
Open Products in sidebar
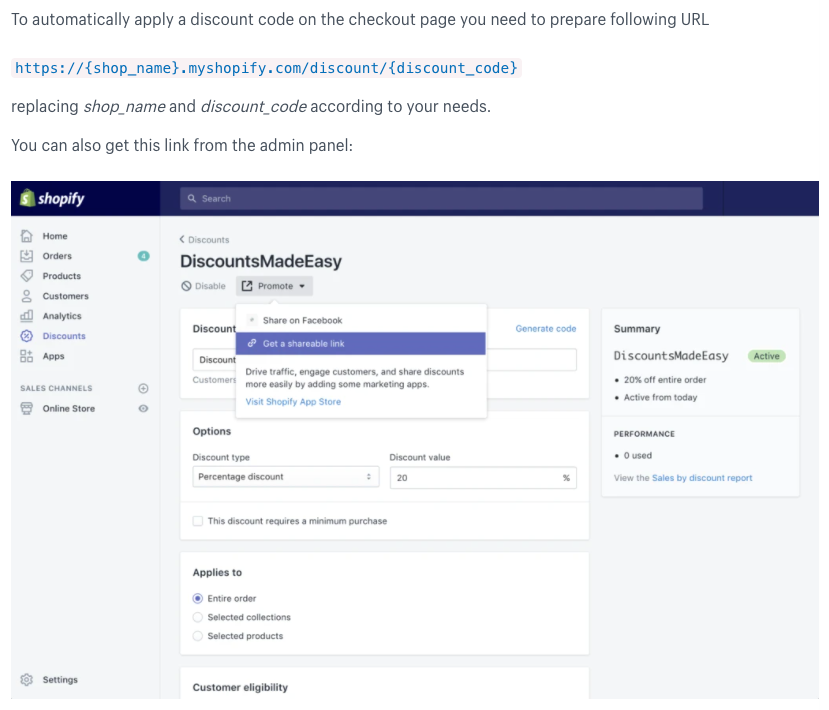tap(62, 276)
